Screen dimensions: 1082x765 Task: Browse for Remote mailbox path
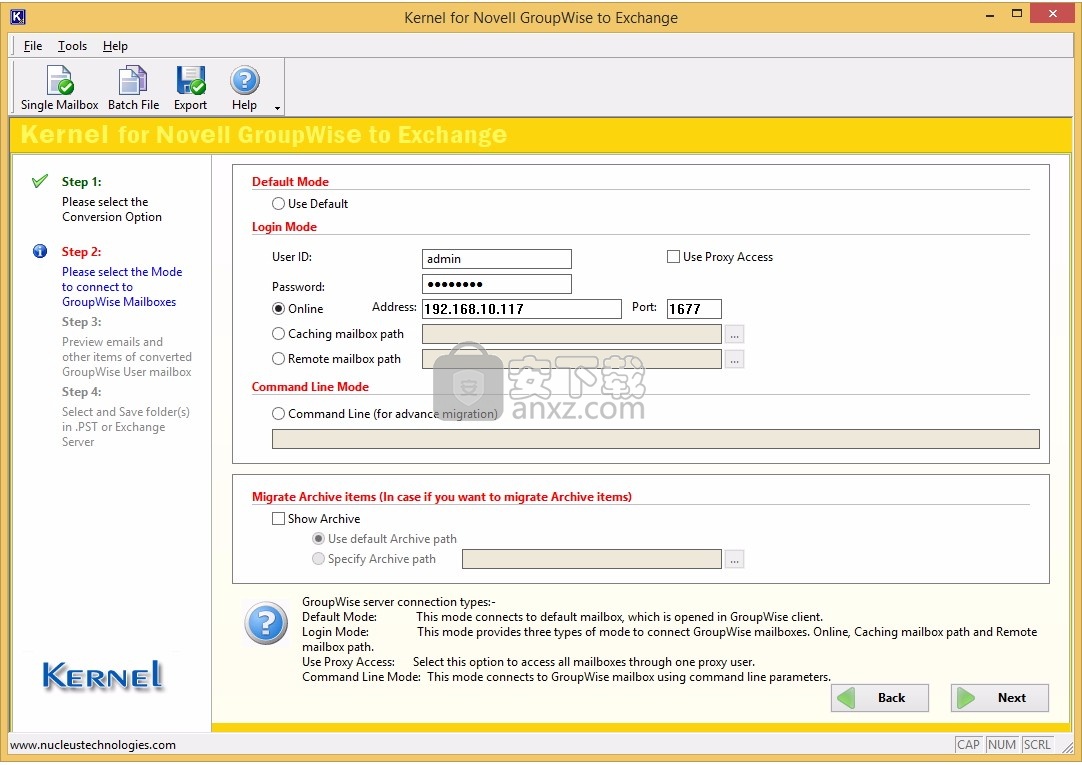pyautogui.click(x=734, y=359)
